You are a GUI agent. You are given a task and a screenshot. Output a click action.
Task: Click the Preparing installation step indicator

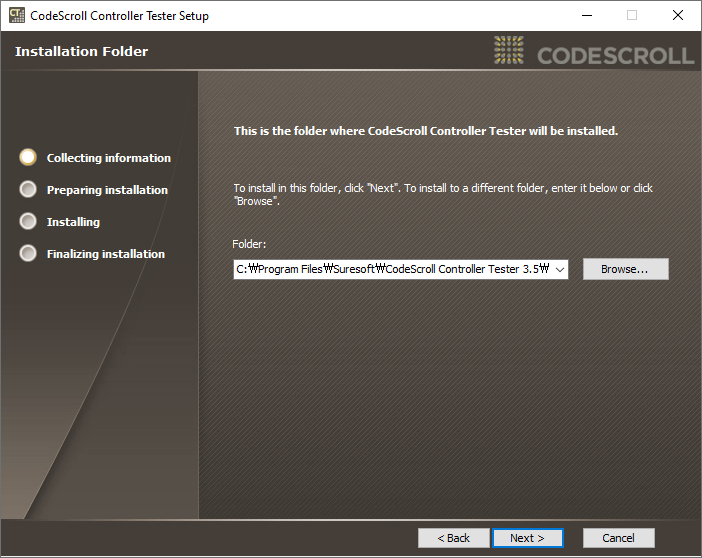click(28, 189)
